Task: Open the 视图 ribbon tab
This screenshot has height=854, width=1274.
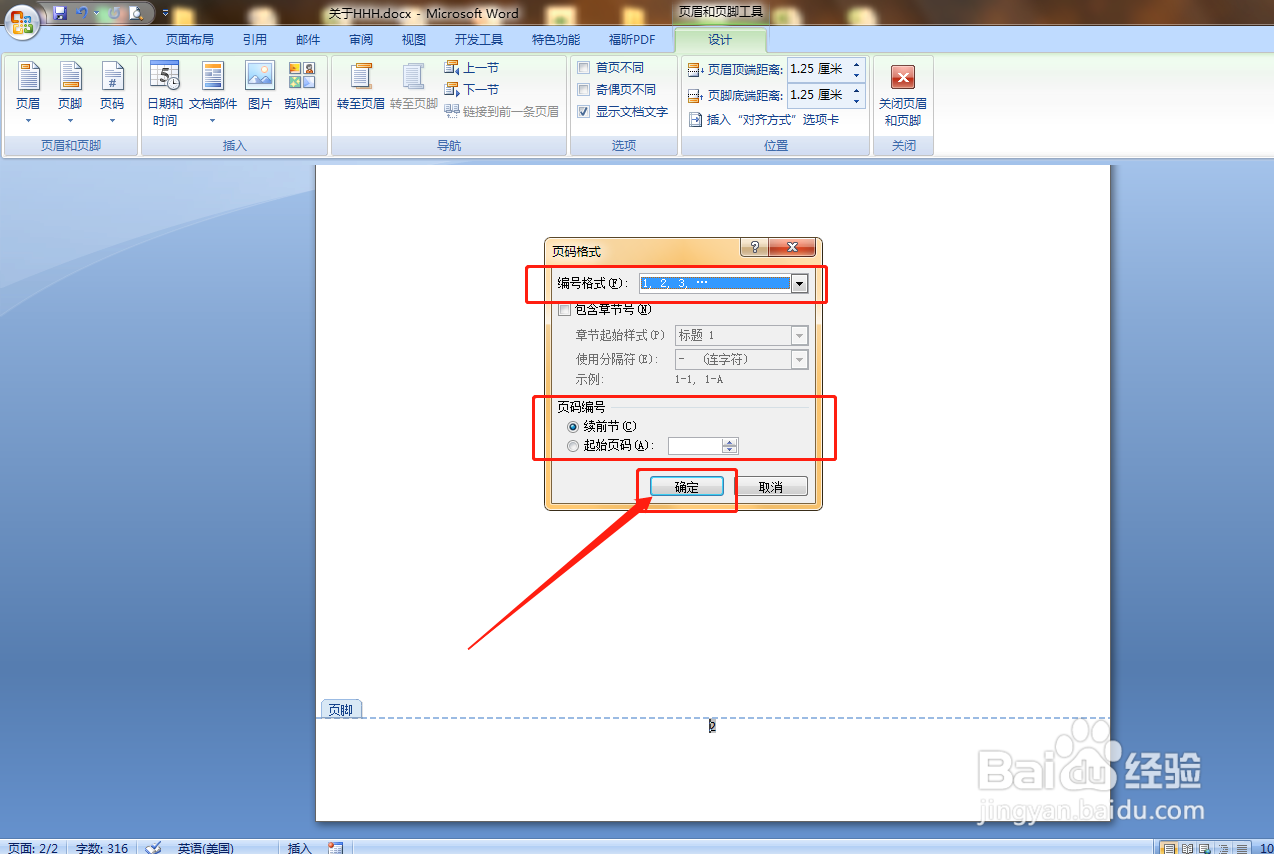Action: (x=414, y=40)
